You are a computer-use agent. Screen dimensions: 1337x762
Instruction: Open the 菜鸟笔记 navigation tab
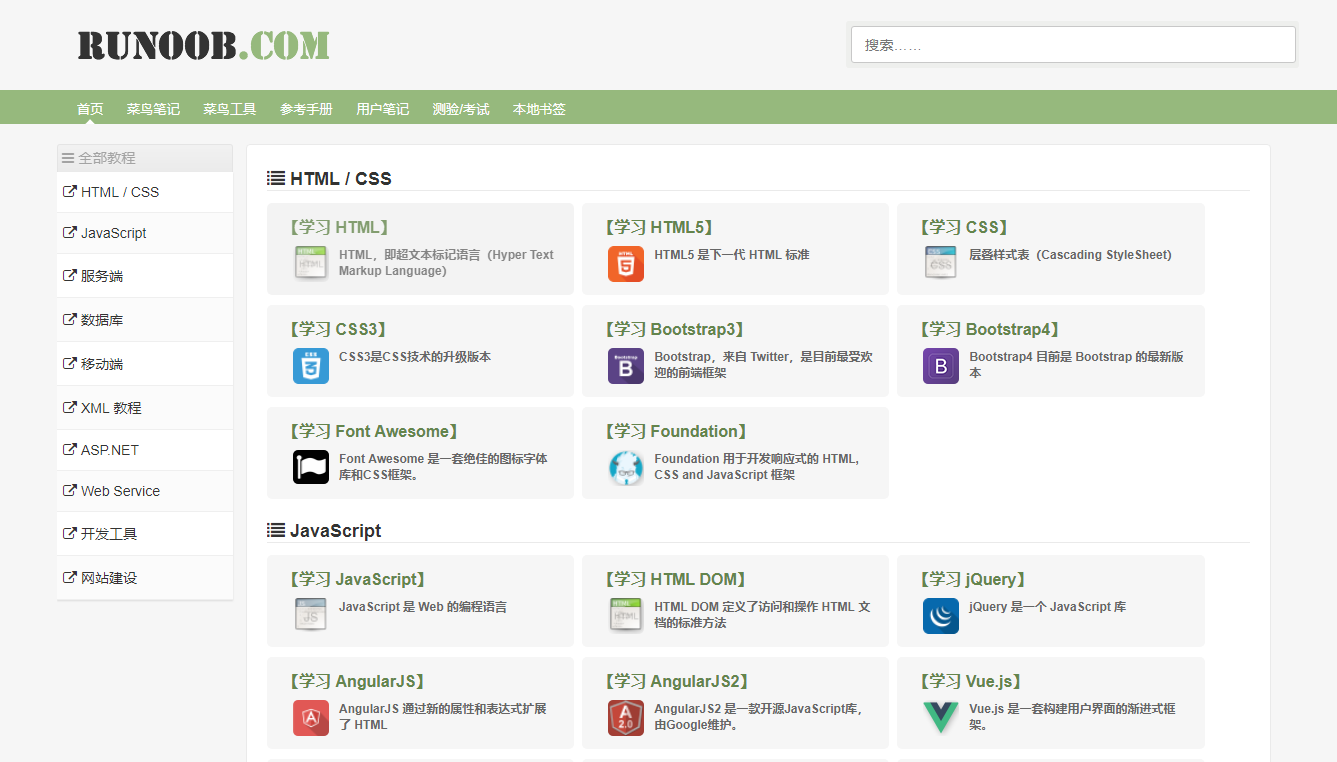click(x=153, y=109)
